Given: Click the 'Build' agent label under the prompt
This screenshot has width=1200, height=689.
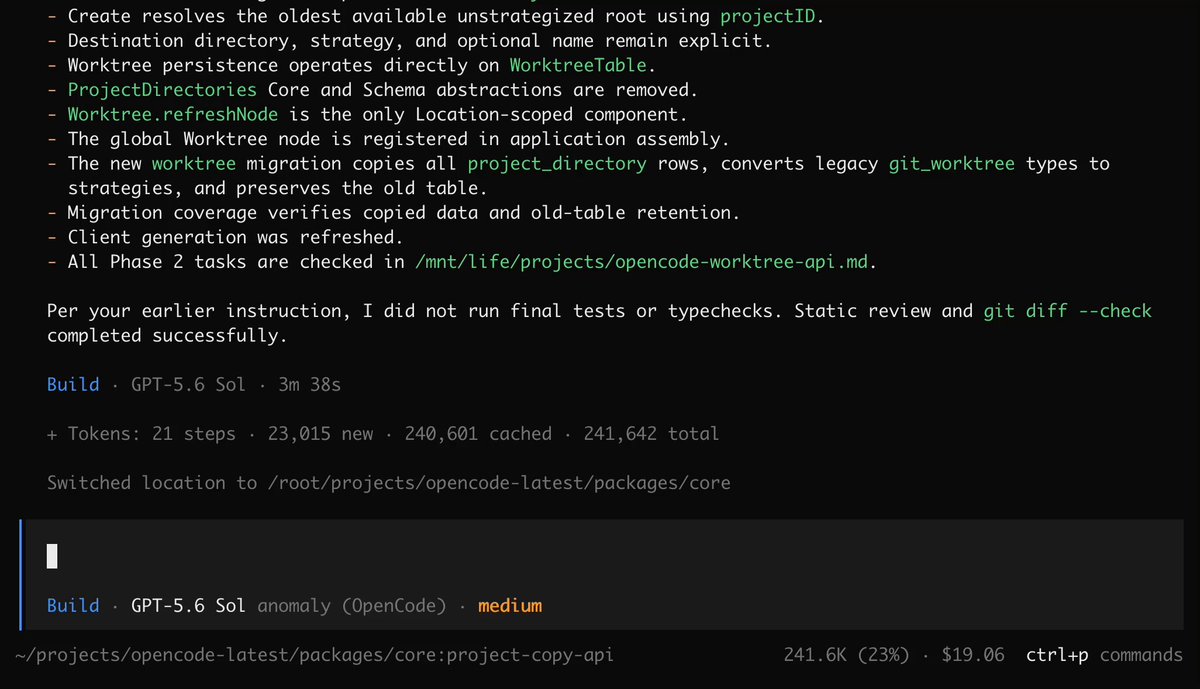Looking at the screenshot, I should [73, 605].
